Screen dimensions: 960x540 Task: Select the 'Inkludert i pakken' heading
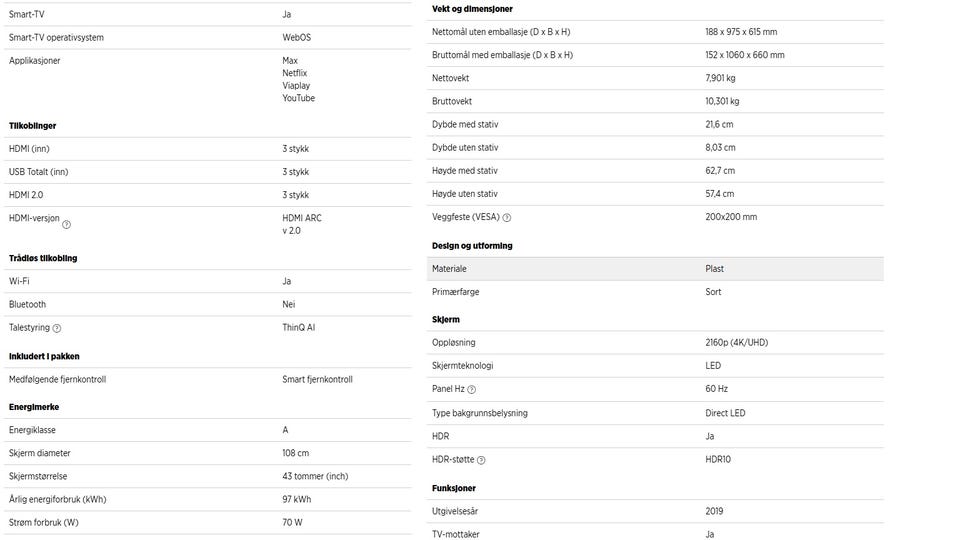point(44,356)
